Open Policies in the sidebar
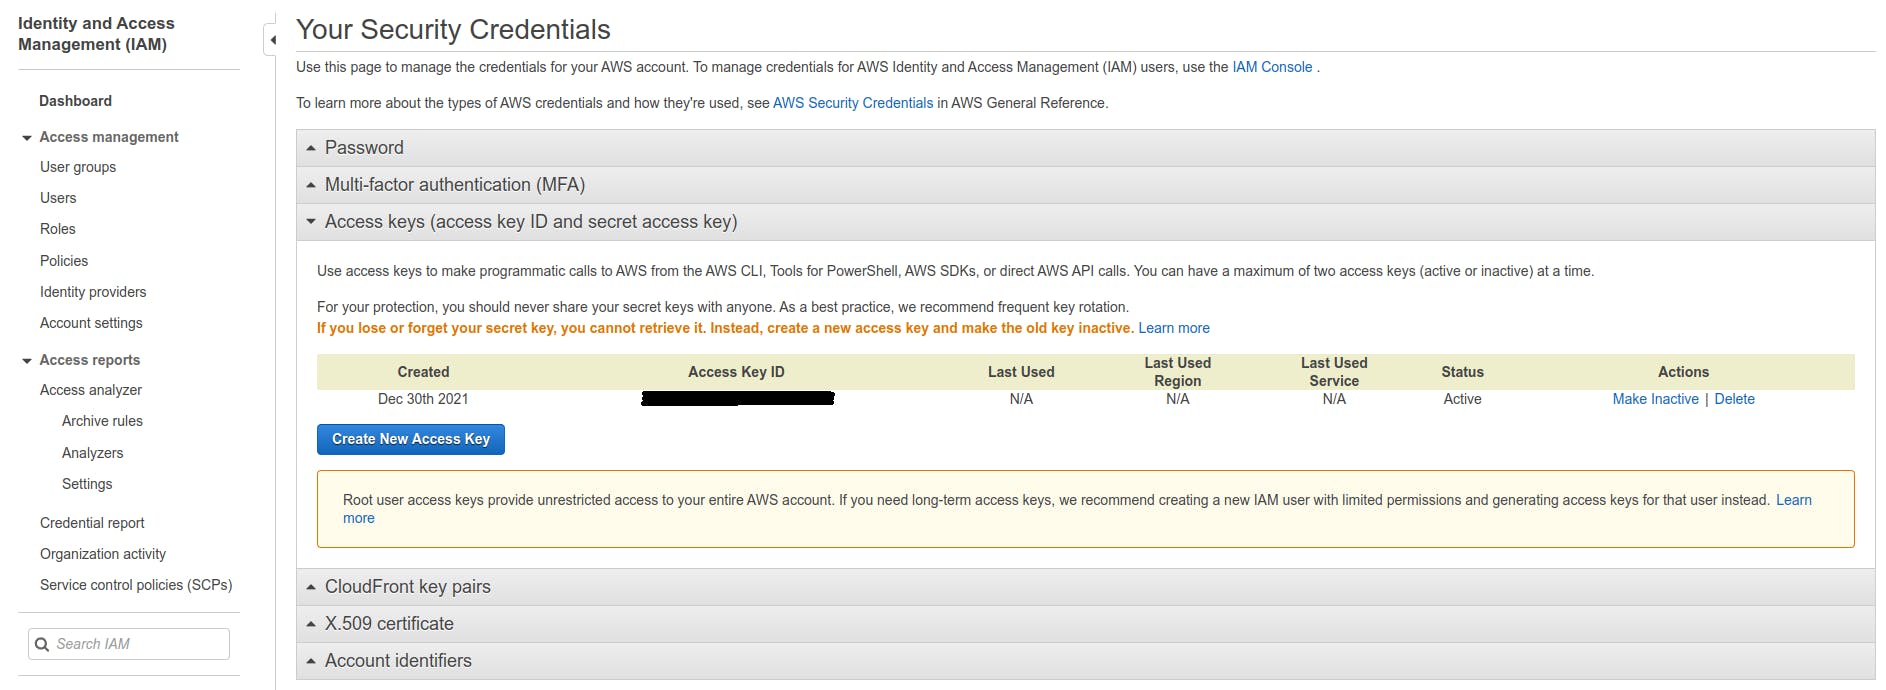 (x=64, y=261)
